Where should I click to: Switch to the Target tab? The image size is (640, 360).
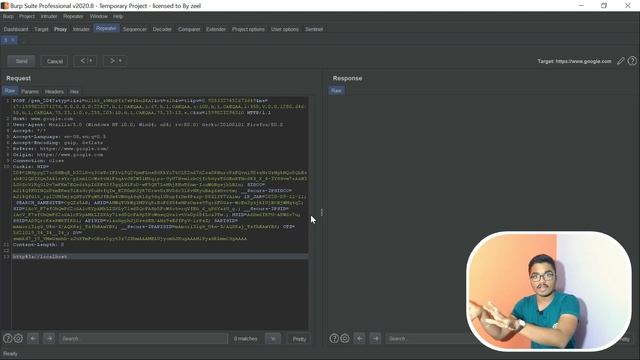[41, 29]
